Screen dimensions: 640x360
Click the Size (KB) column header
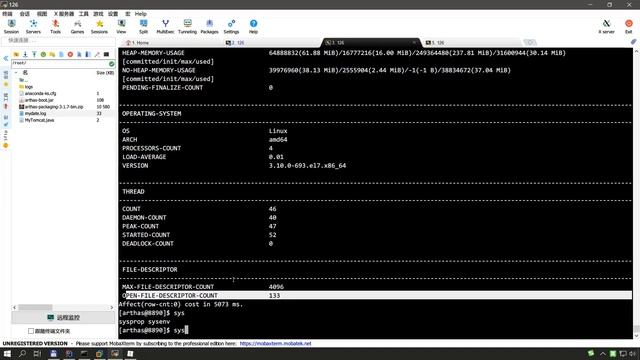click(x=105, y=73)
